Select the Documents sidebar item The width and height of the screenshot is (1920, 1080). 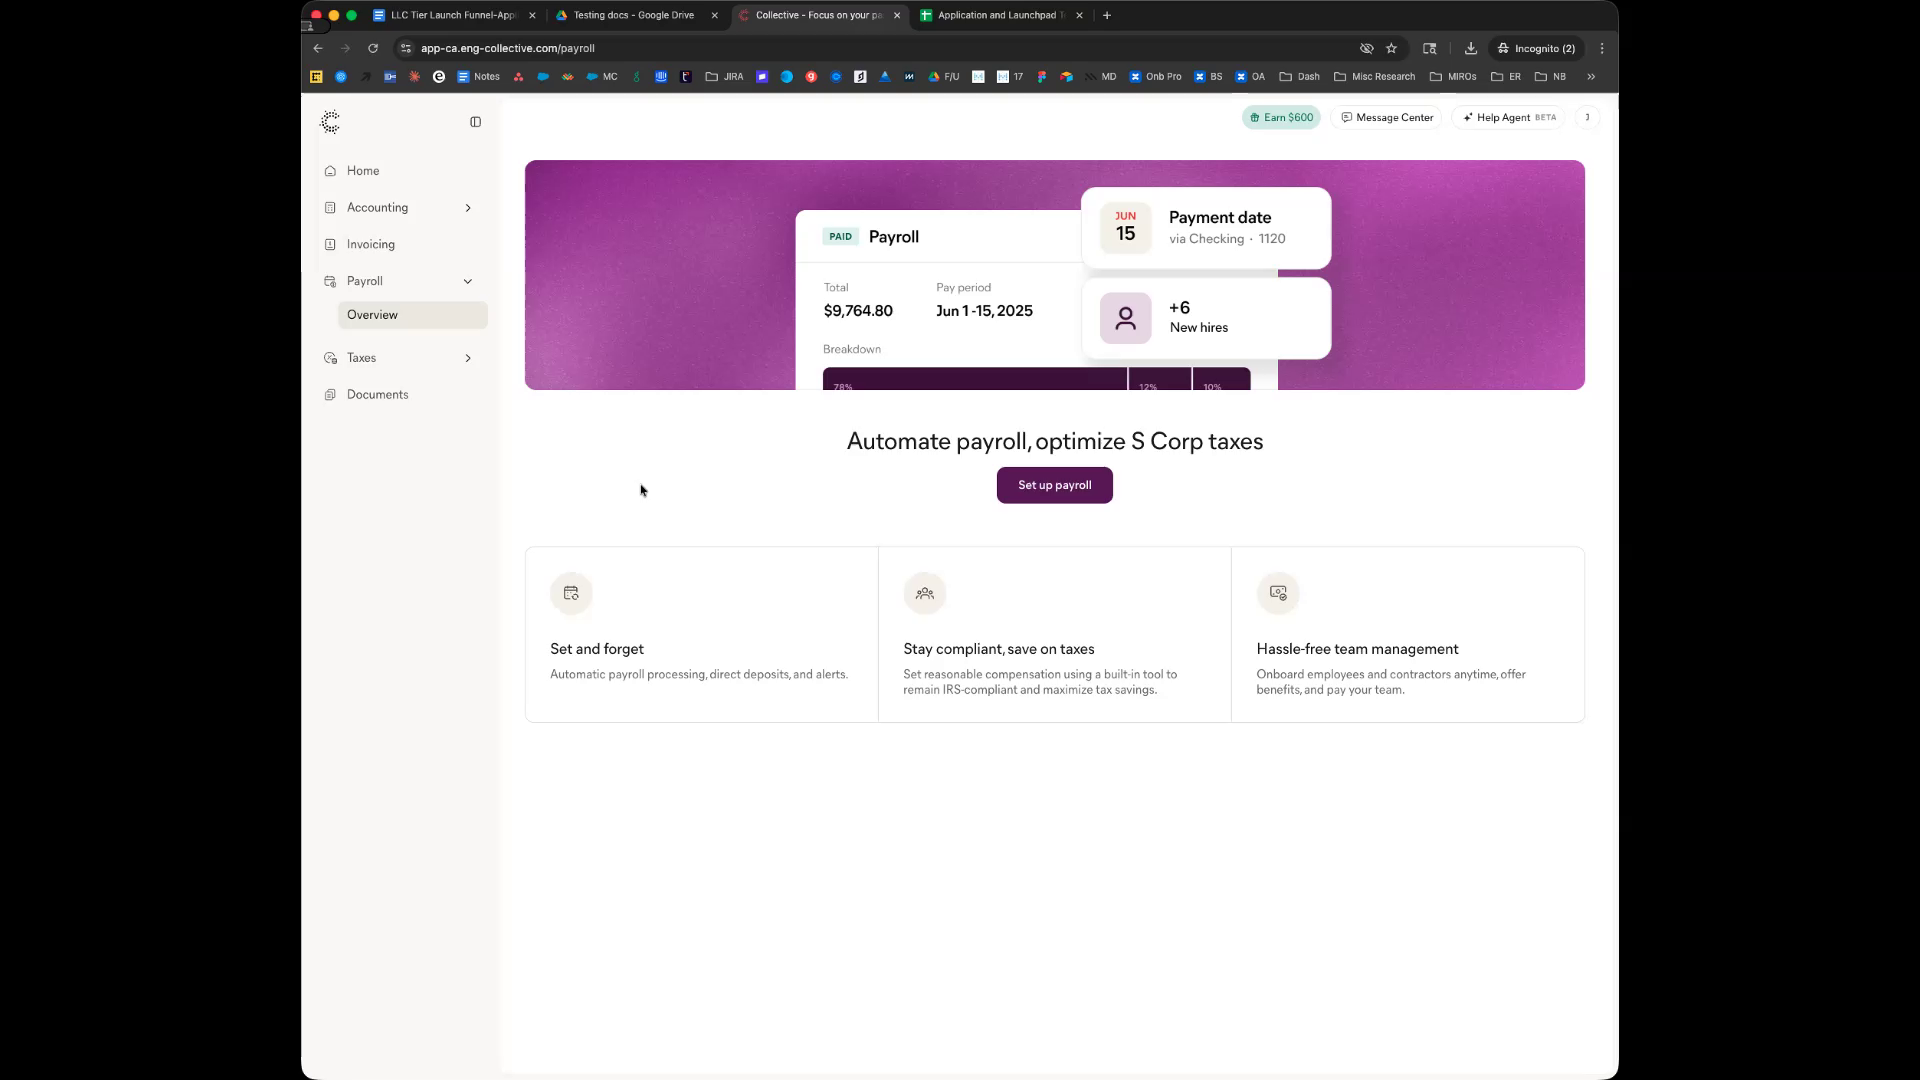tap(377, 395)
